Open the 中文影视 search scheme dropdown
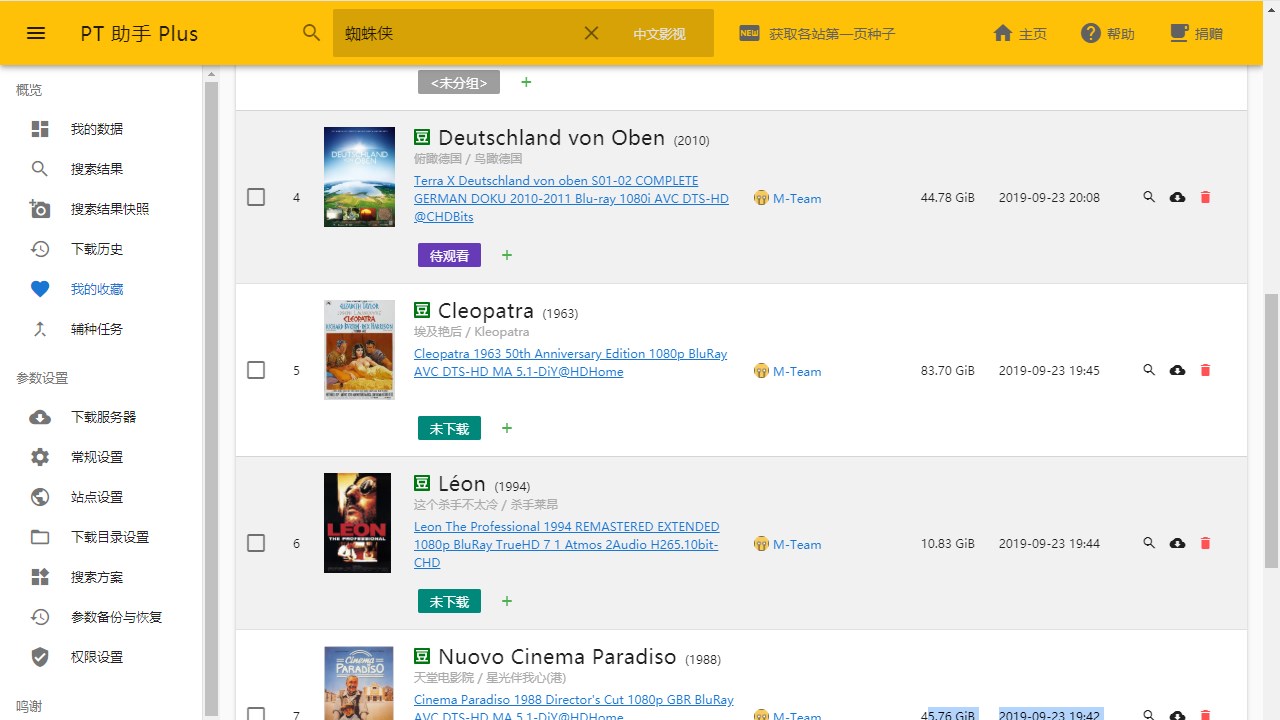Screen dimensions: 1280x720 pyautogui.click(x=659, y=34)
